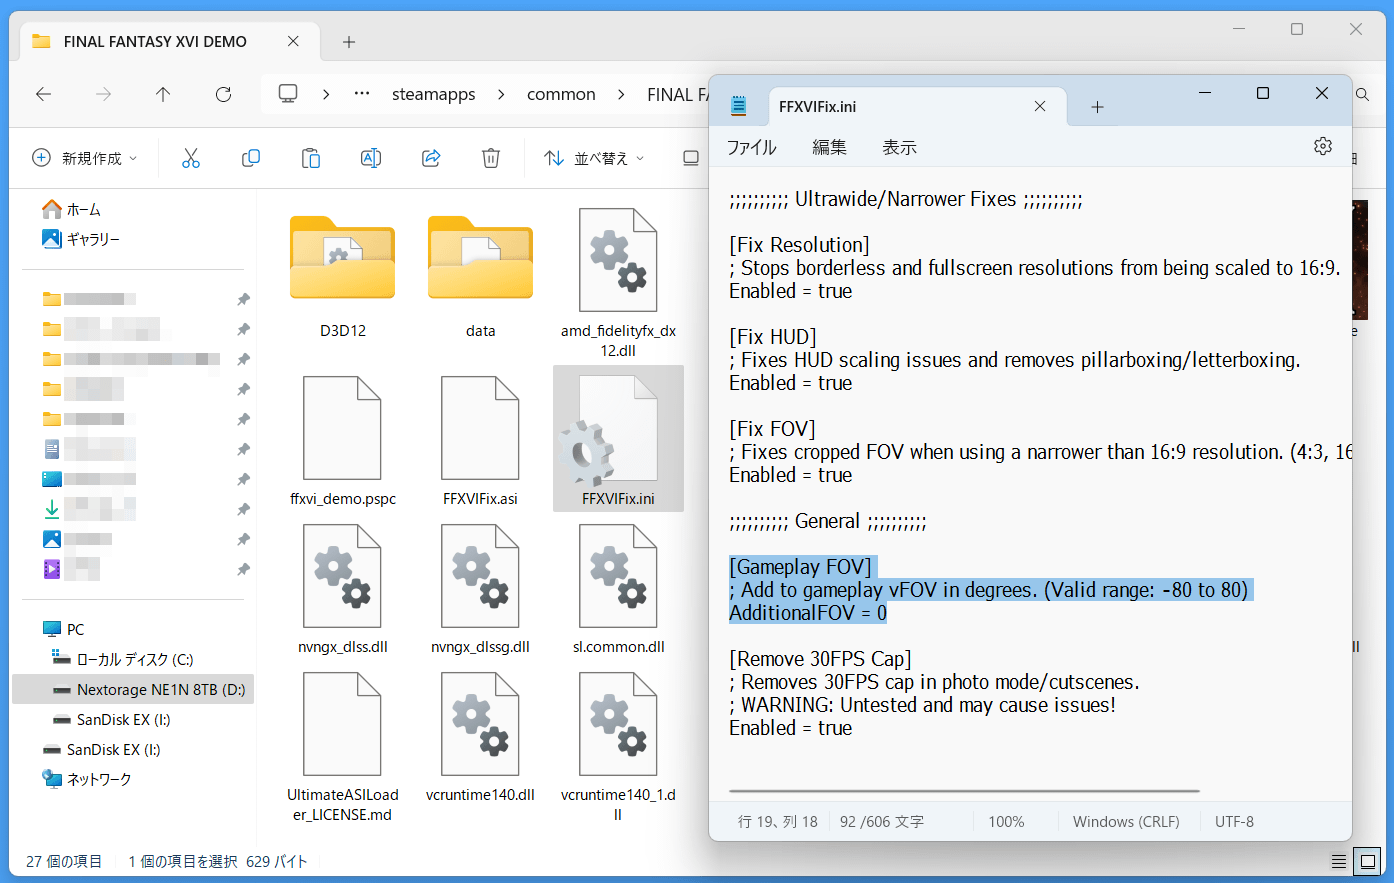Click the Cut scissors icon in Explorer
Screen dimensions: 1394x883
[x=191, y=158]
